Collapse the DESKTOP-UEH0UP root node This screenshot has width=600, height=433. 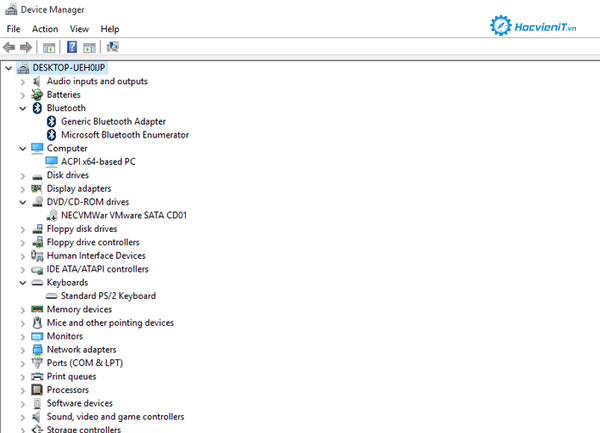8,68
